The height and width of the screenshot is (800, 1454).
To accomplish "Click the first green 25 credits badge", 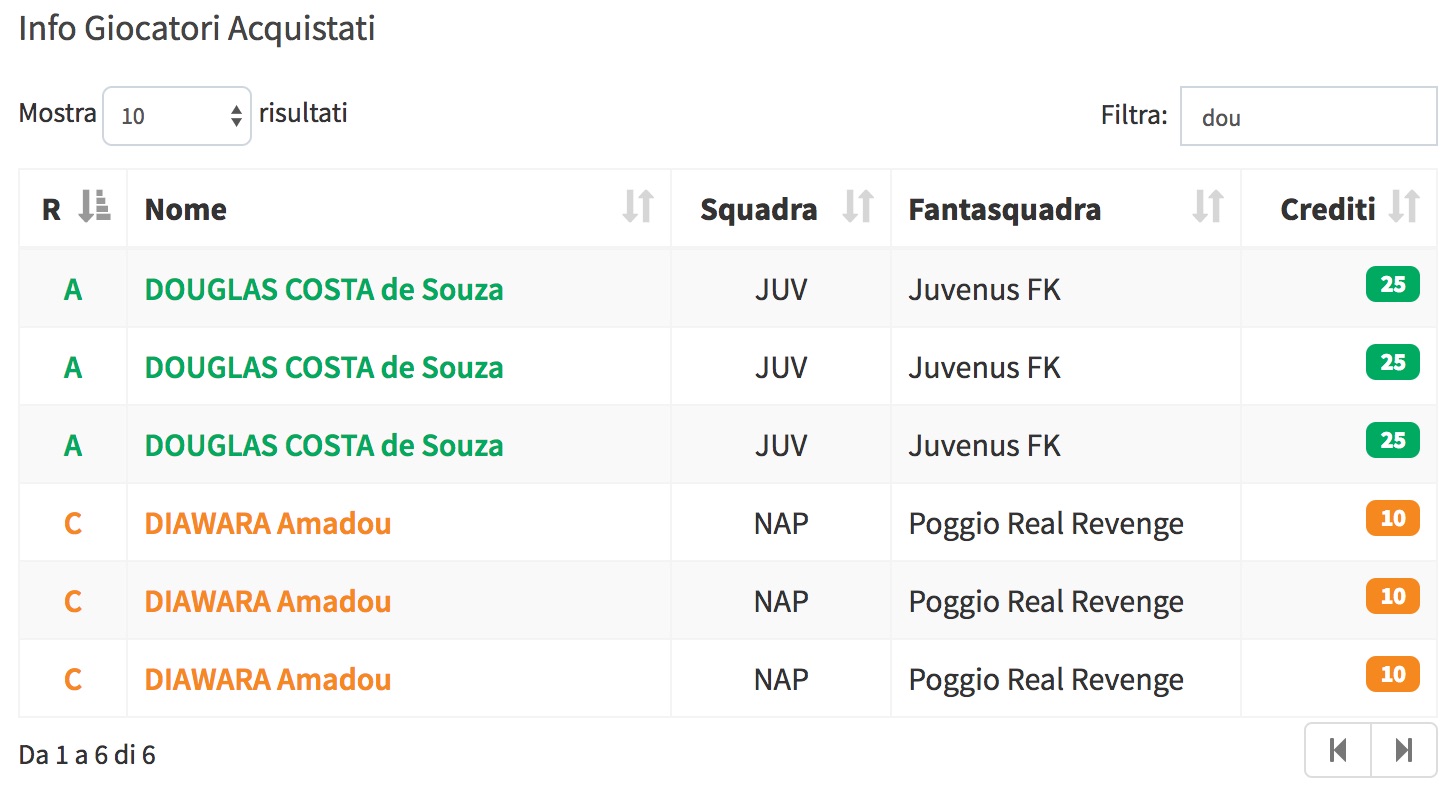I will coord(1392,285).
